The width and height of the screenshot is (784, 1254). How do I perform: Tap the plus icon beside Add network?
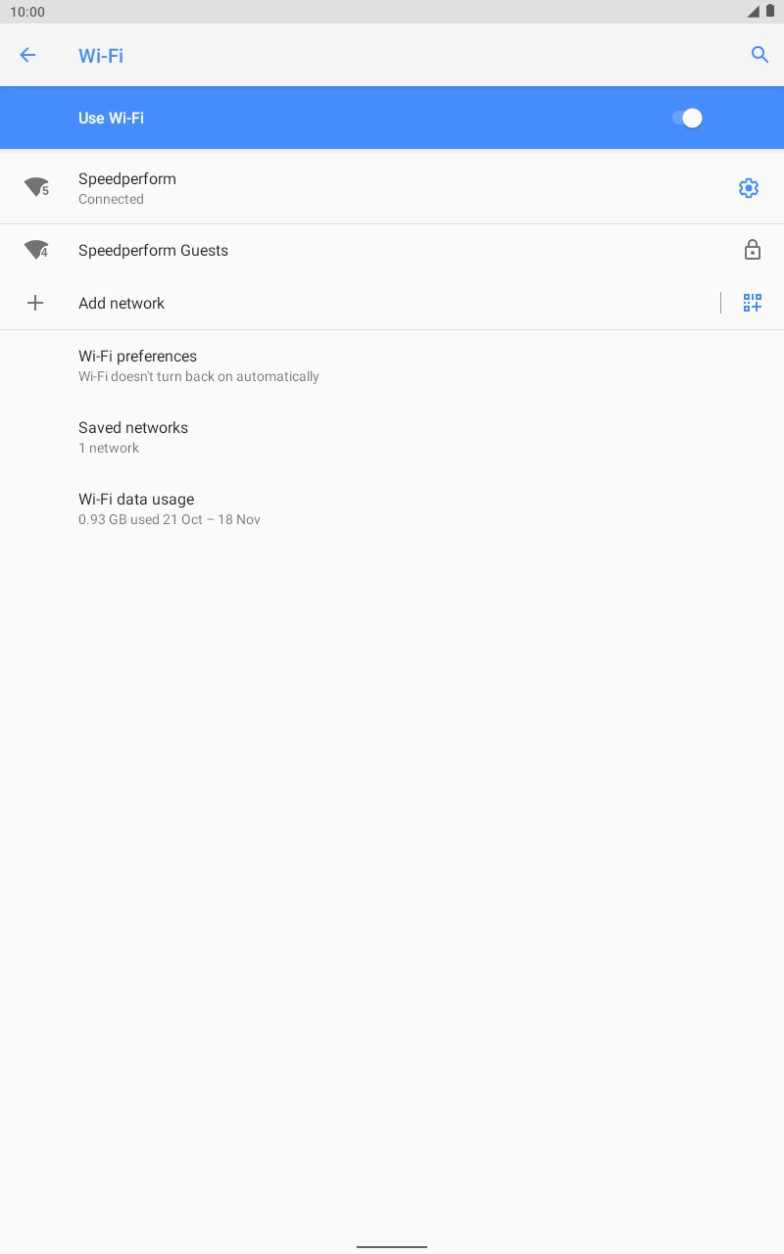click(x=35, y=303)
